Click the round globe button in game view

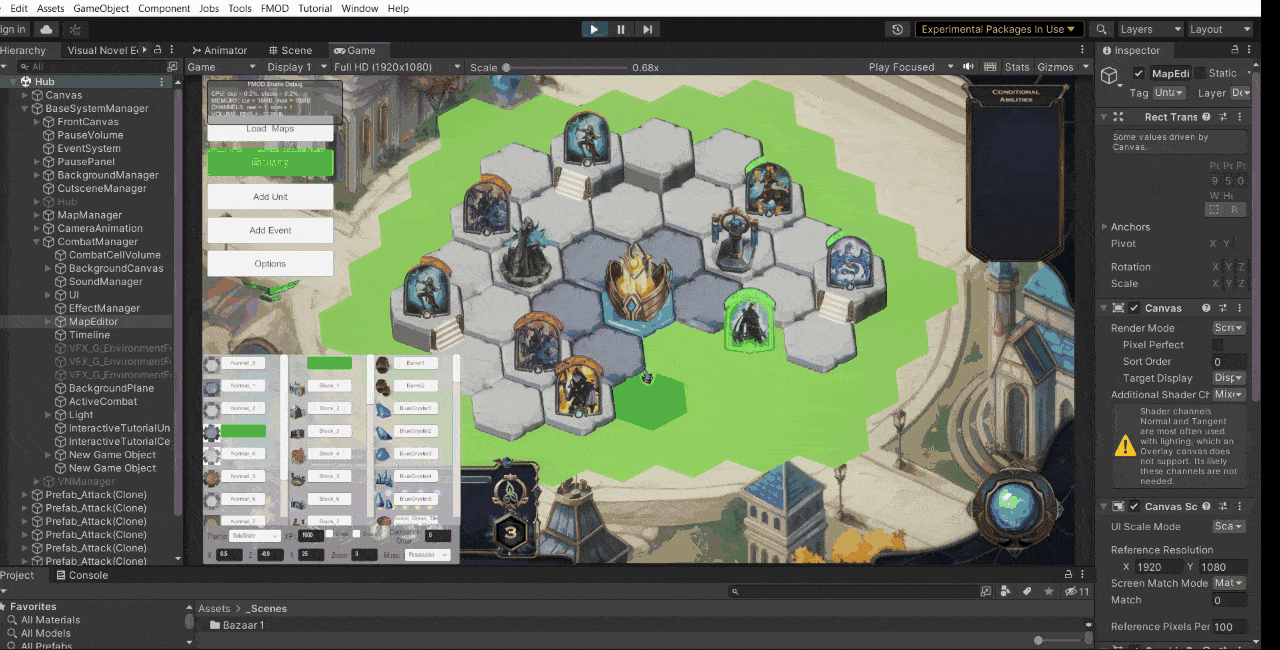1013,508
